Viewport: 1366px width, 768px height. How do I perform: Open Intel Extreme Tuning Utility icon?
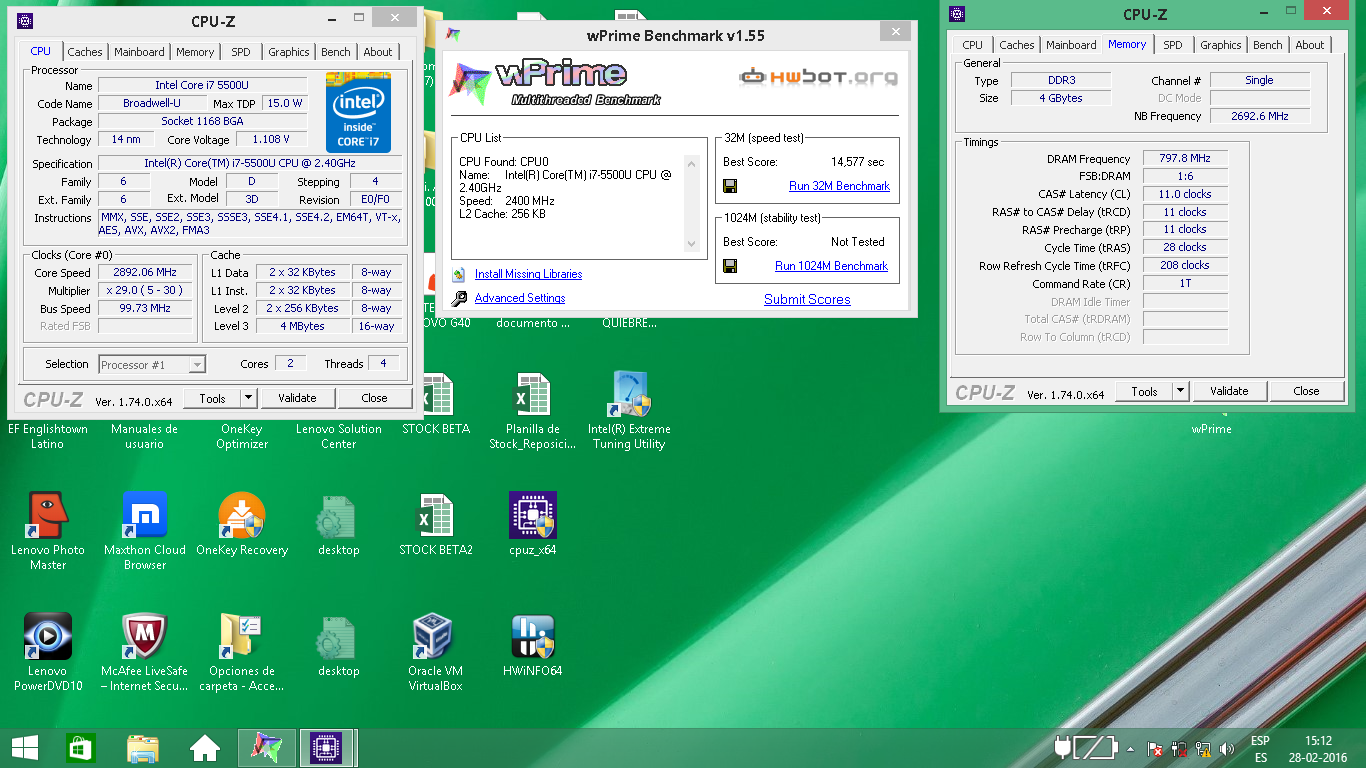630,395
